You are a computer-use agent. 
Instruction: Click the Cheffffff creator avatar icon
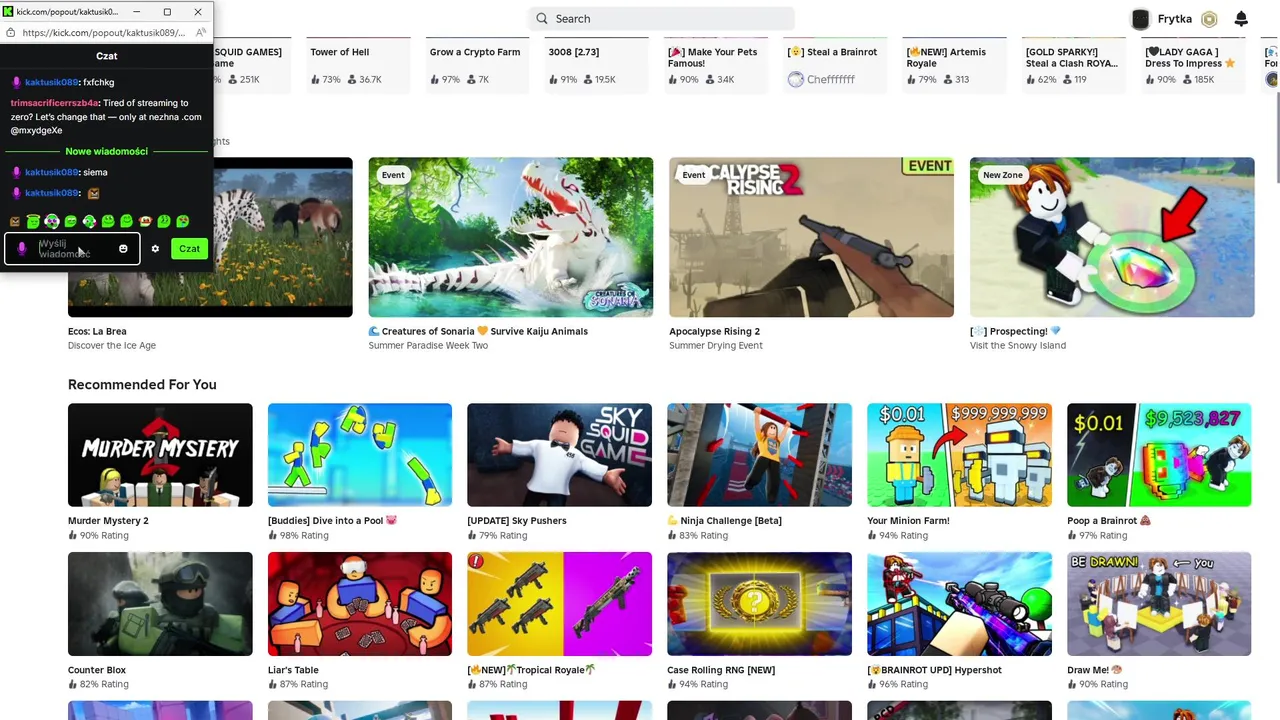pyautogui.click(x=795, y=79)
